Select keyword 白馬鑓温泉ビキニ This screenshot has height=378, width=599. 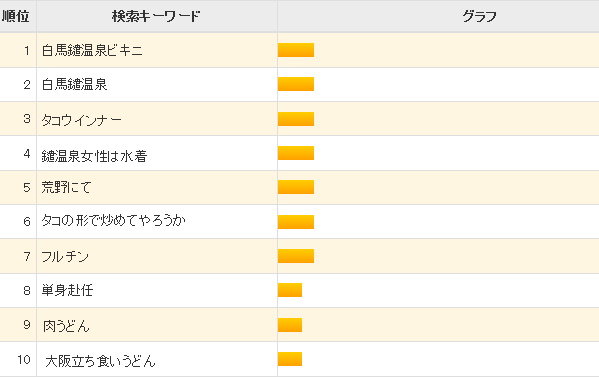click(92, 50)
